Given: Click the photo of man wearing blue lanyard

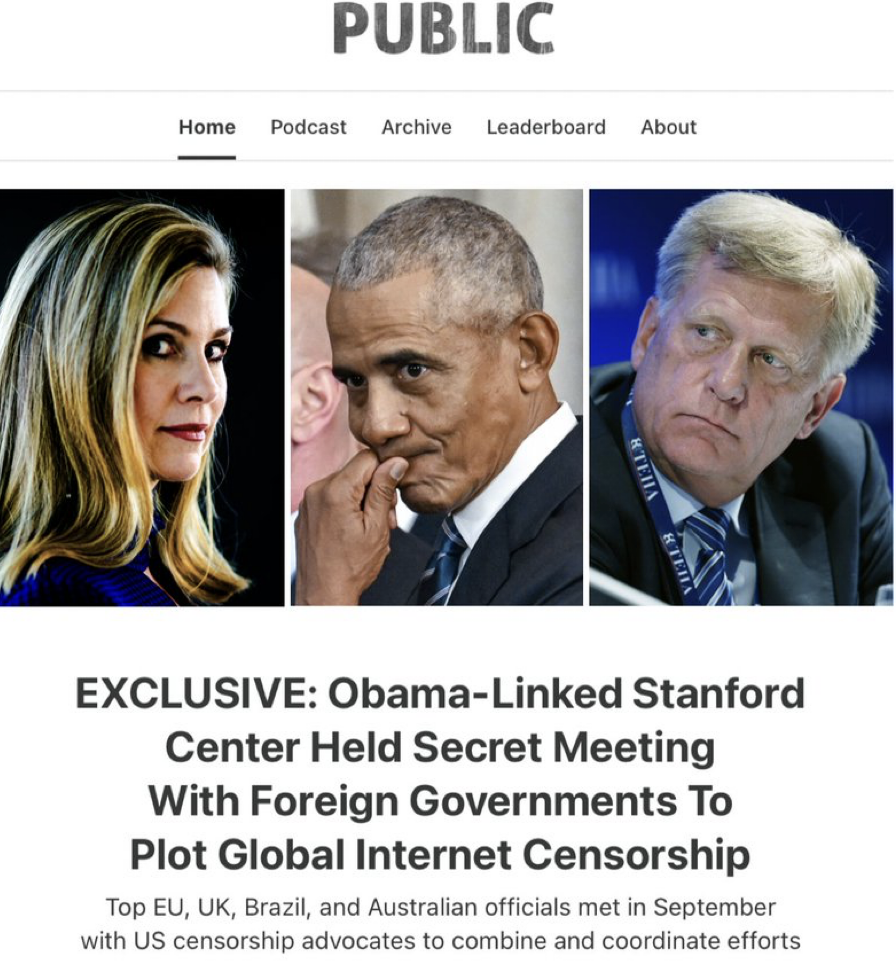Looking at the screenshot, I should [741, 397].
